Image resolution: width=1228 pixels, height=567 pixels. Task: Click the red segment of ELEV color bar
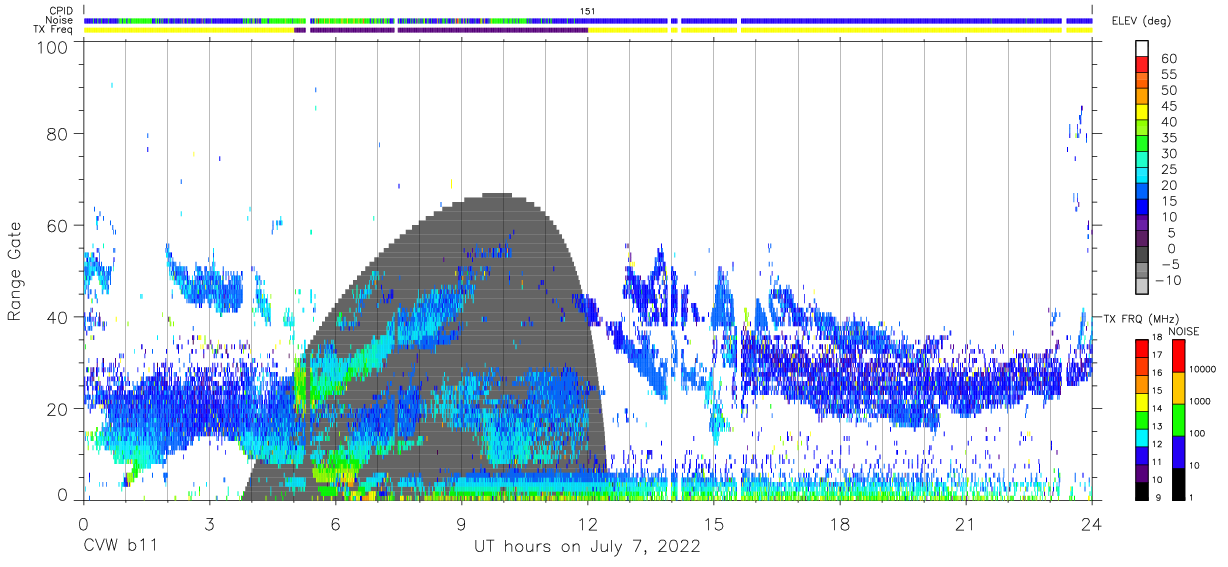[x=1141, y=66]
